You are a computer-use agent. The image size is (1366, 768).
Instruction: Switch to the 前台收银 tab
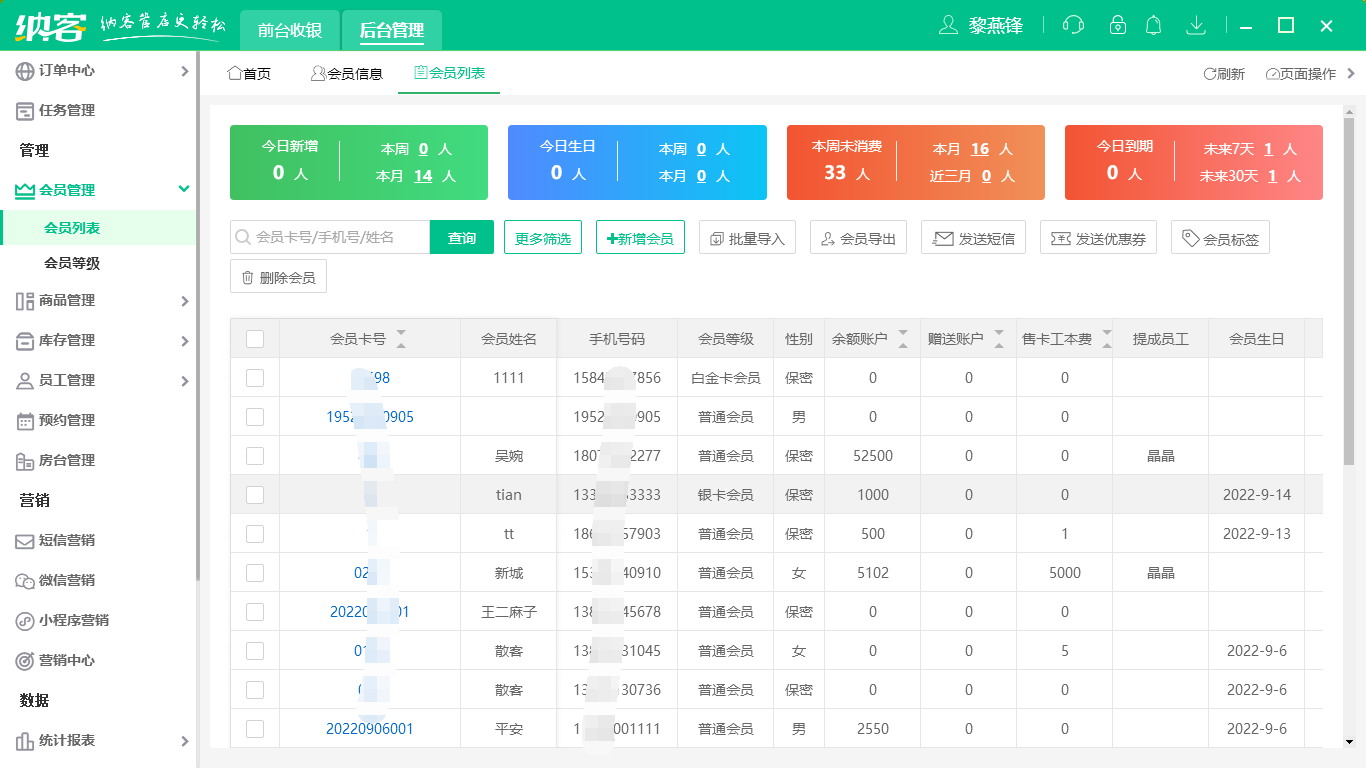click(289, 30)
